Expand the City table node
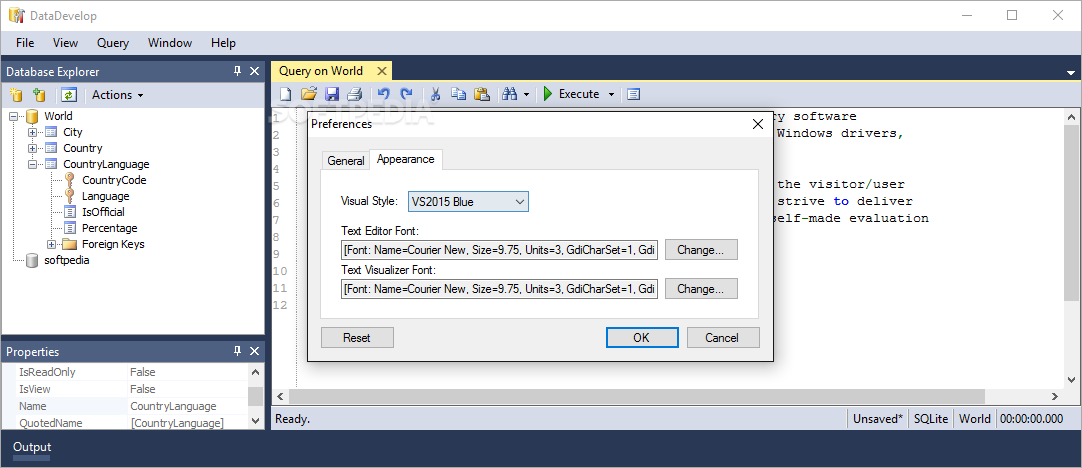This screenshot has height=468, width=1082. 32,132
